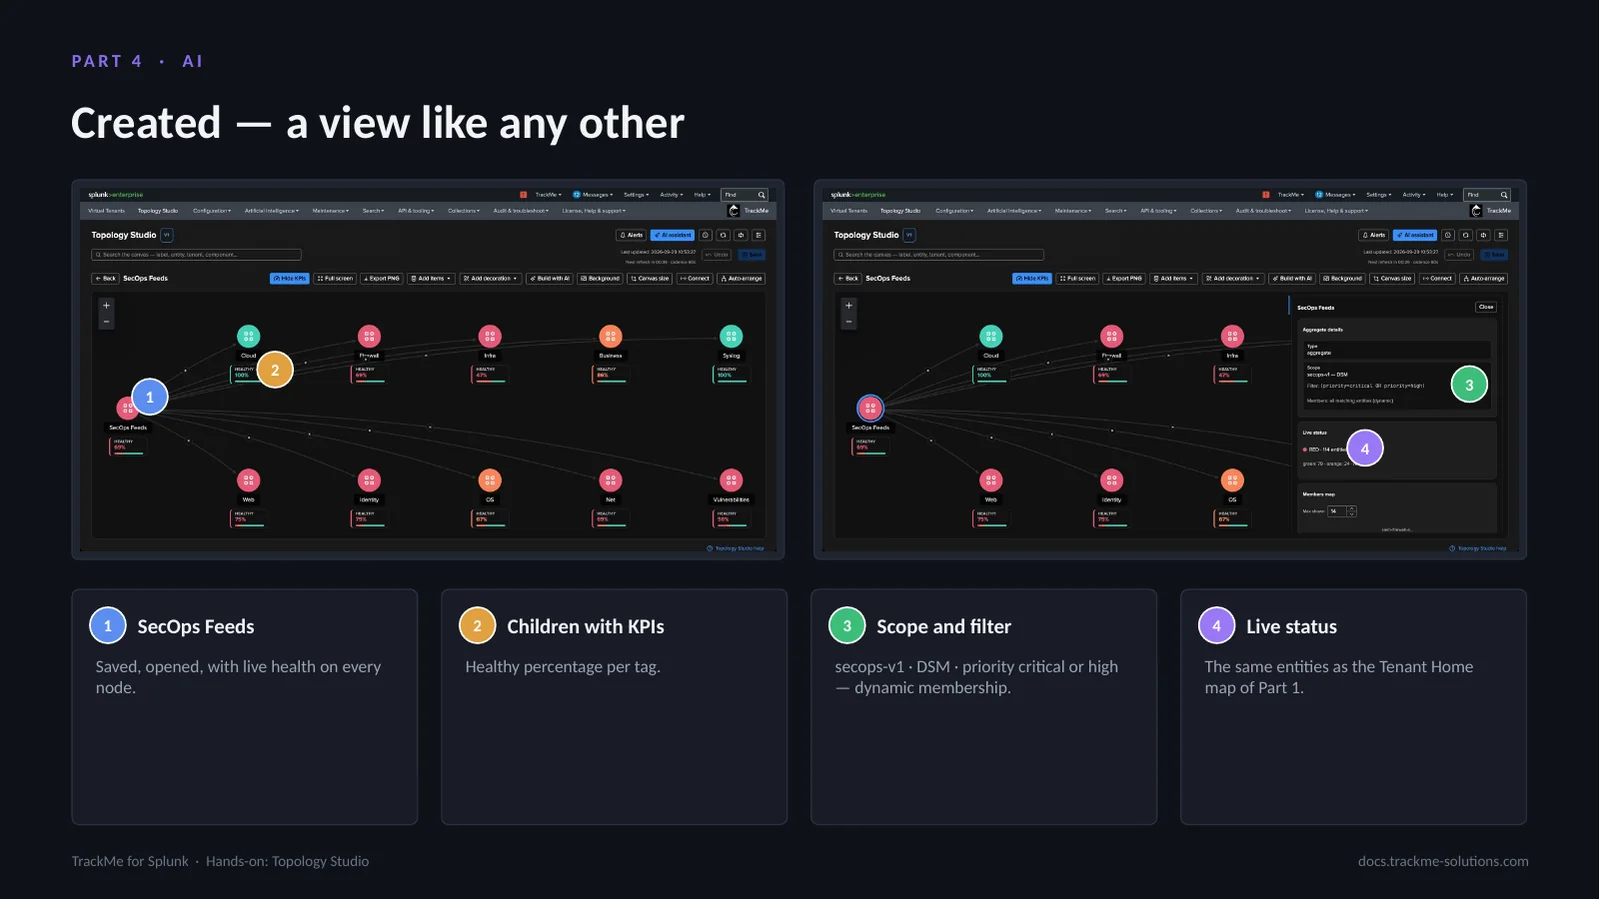Click the Cloud node in left screenshot
Image resolution: width=1600 pixels, height=899 pixels.
[248, 336]
